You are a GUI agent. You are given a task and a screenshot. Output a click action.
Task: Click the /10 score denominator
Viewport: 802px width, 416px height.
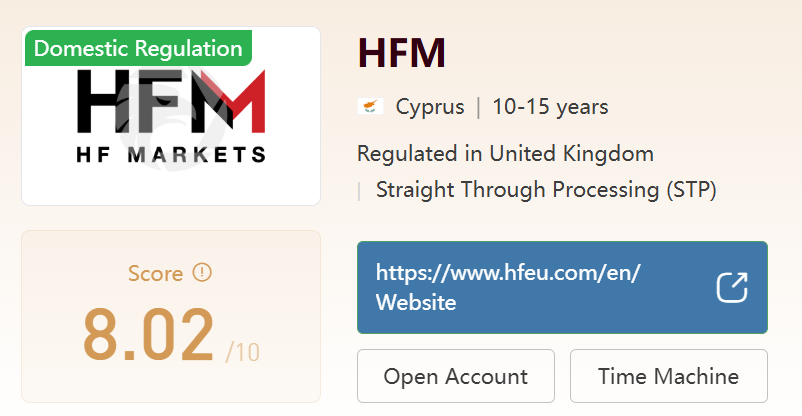pos(243,352)
